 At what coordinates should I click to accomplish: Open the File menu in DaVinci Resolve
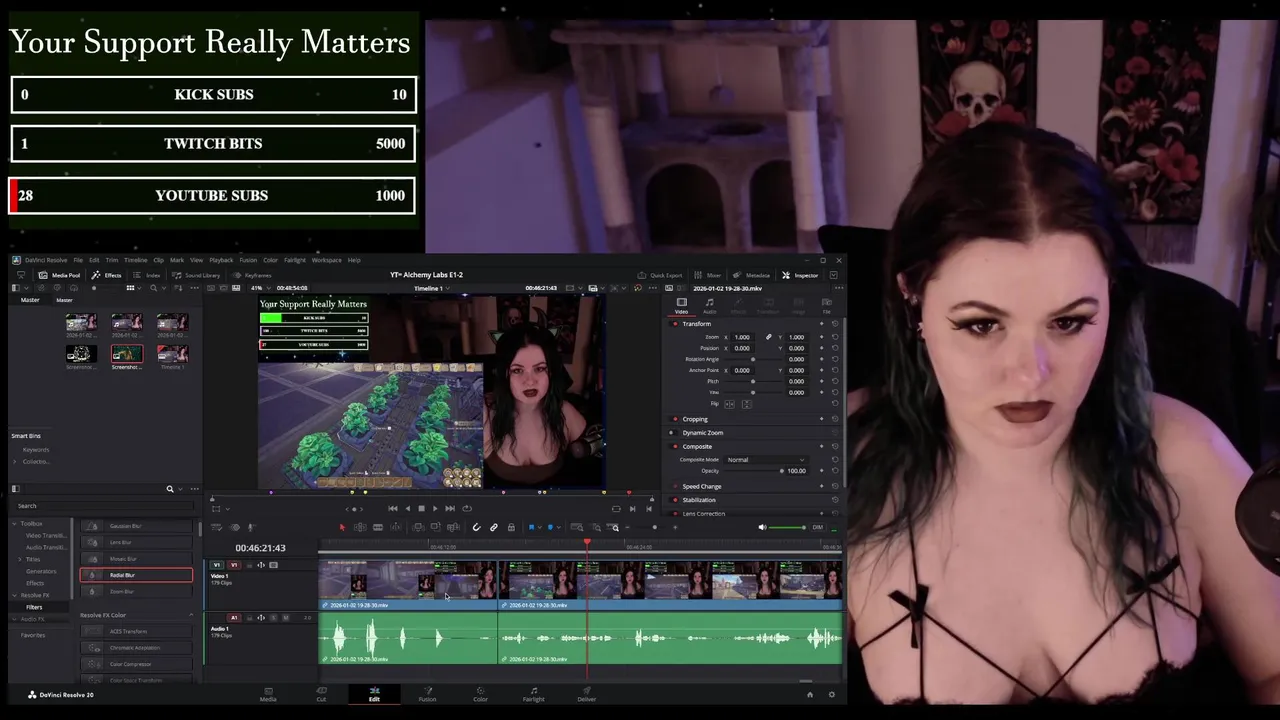pyautogui.click(x=78, y=260)
